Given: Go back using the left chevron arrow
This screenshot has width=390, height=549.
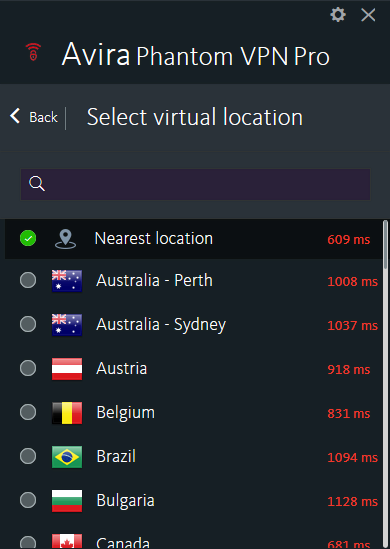Looking at the screenshot, I should 15,116.
